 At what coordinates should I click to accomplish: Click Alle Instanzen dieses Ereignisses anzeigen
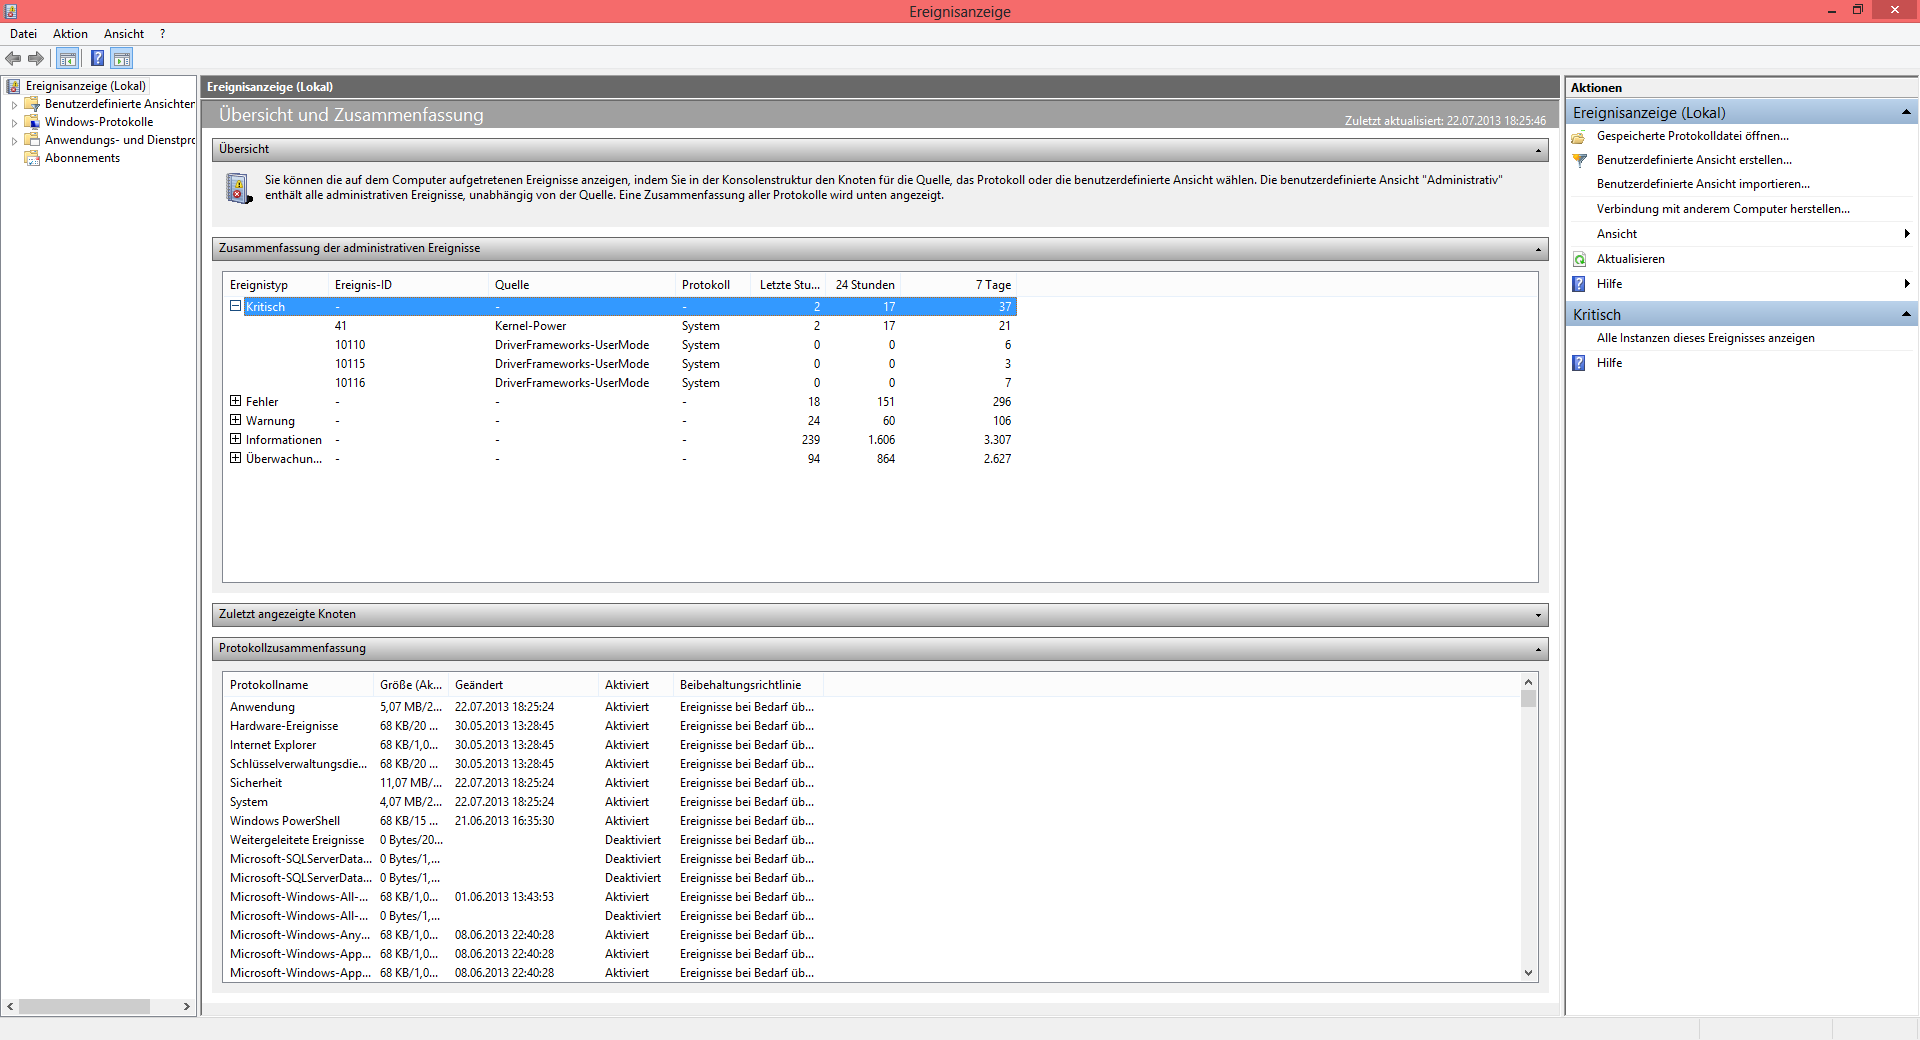point(1705,338)
